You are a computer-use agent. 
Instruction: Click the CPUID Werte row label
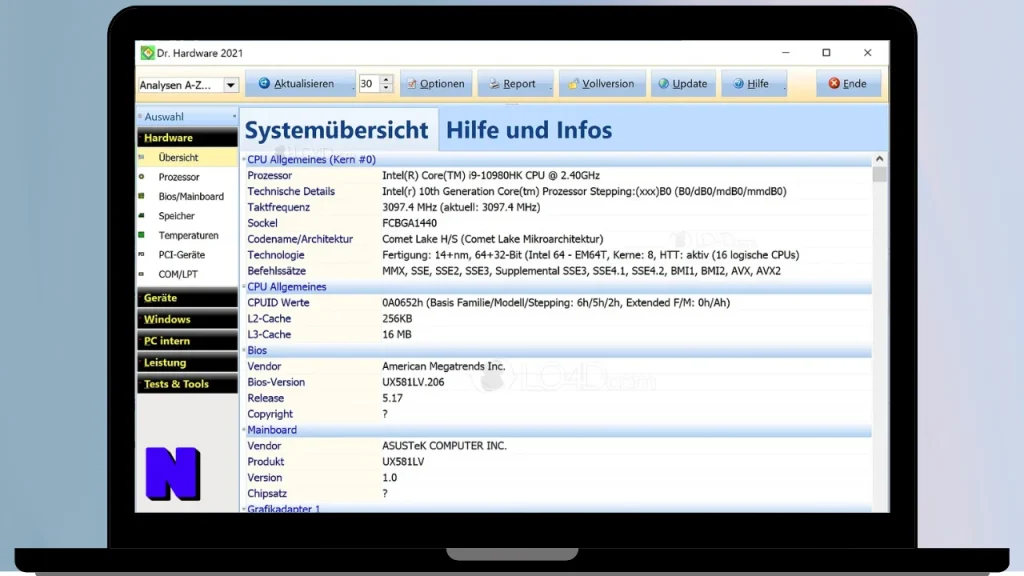click(278, 303)
